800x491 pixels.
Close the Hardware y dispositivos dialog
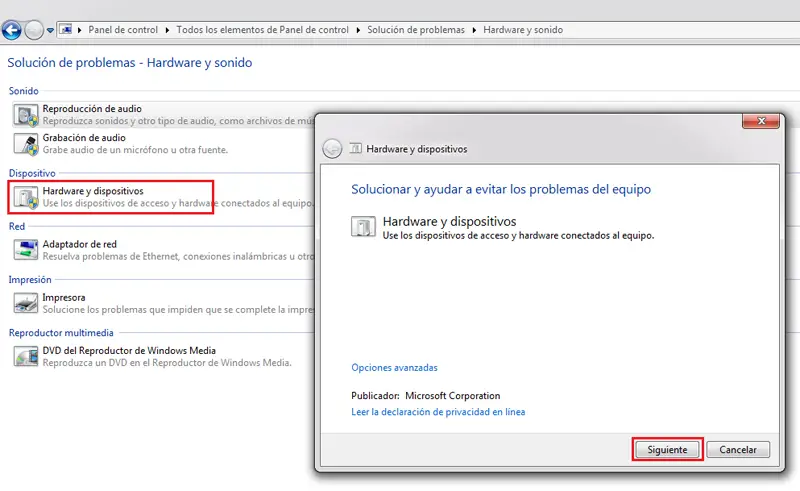(x=761, y=121)
